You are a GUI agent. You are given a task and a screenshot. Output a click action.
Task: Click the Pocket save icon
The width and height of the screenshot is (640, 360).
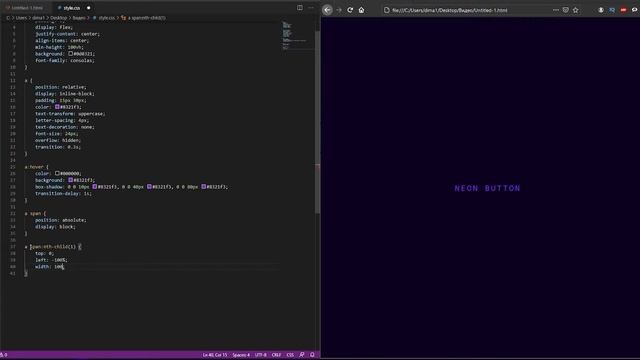coord(565,10)
